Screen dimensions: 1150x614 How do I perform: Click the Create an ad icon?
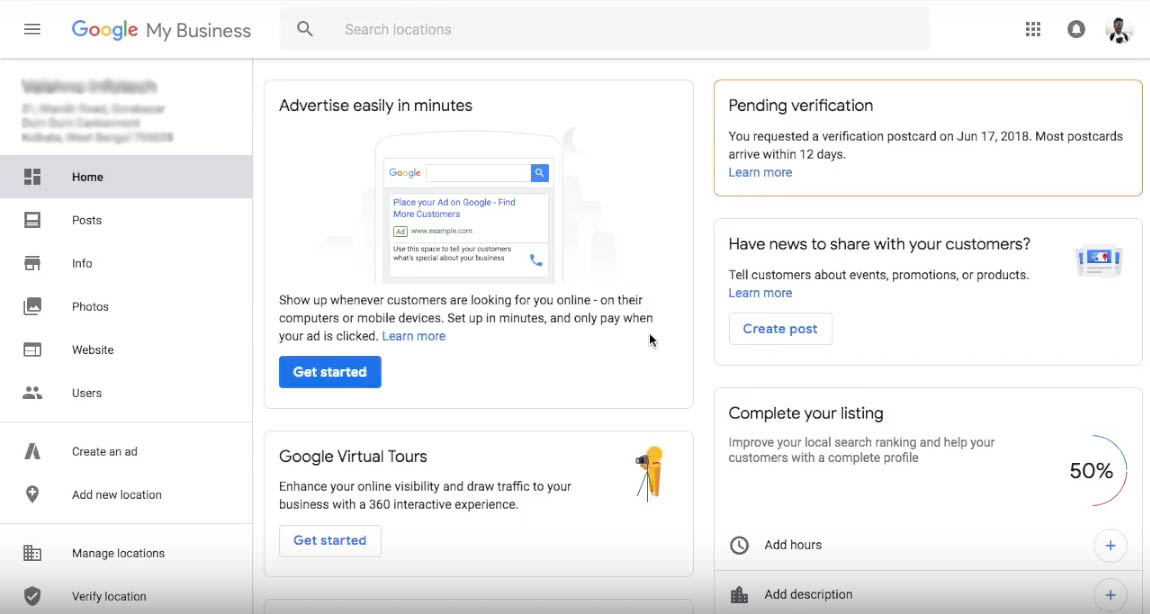pos(32,451)
